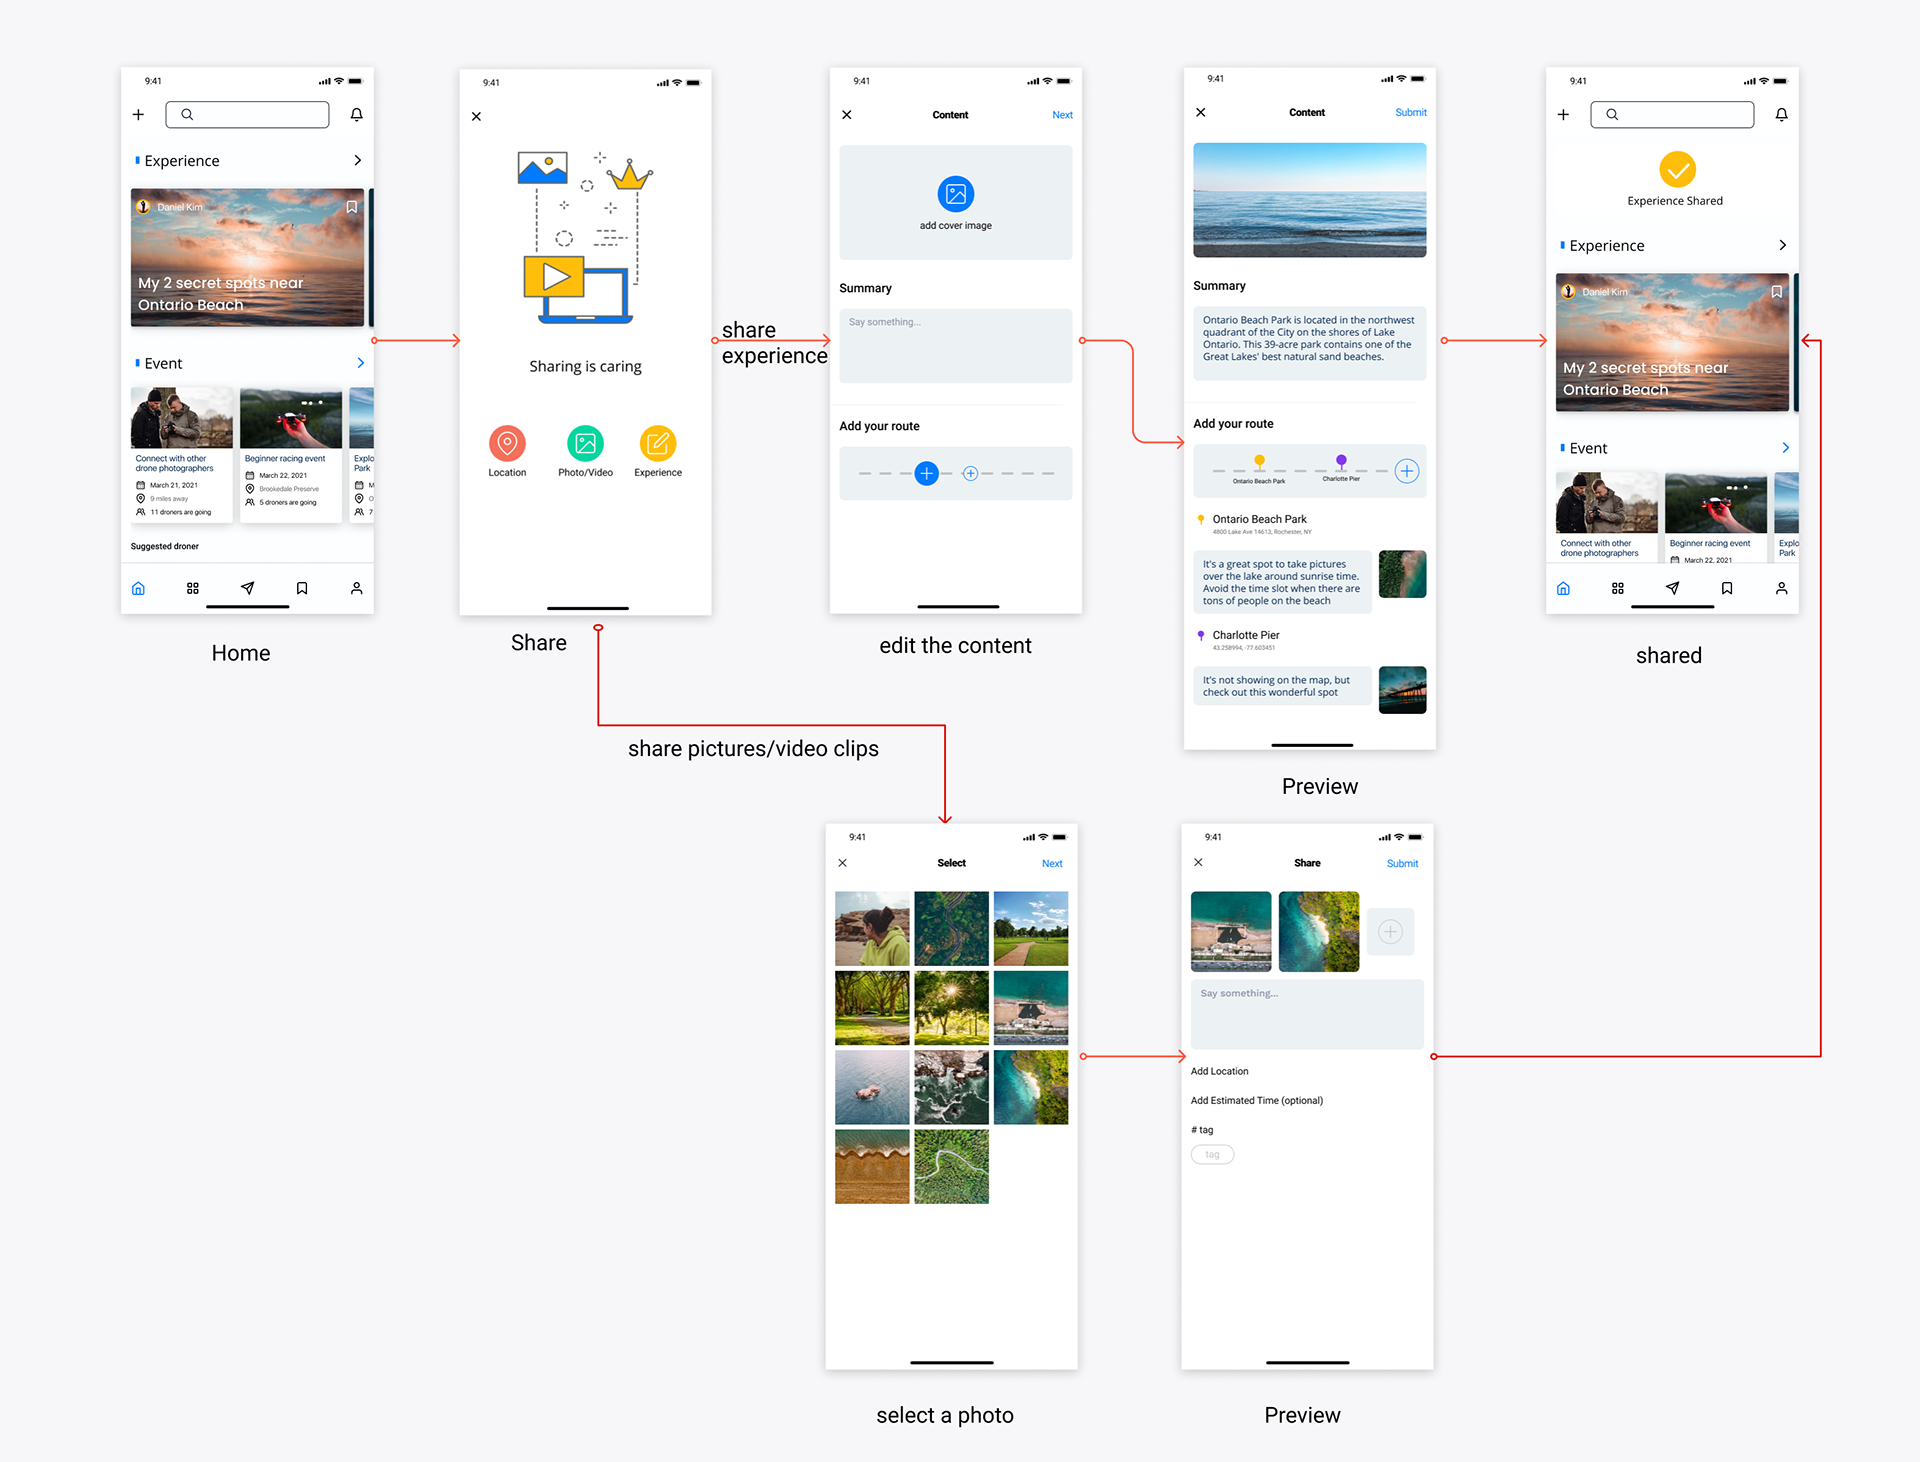This screenshot has width=1920, height=1462.
Task: Expand Event section arrow on shared screen
Action: click(1785, 448)
